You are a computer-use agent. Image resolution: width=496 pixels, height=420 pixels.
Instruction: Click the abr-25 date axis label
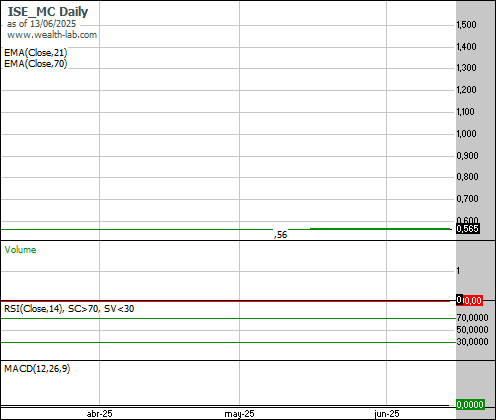coord(99,414)
